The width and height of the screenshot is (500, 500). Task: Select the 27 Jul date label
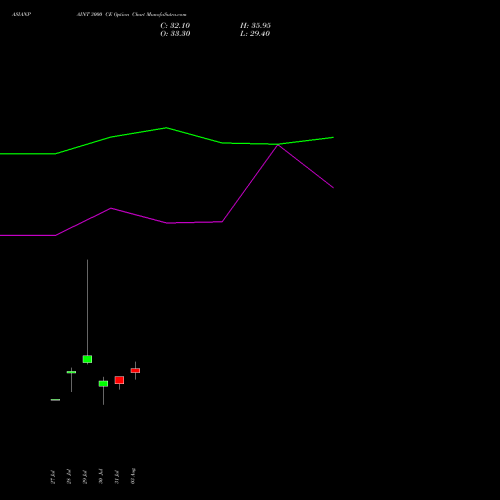click(53, 477)
